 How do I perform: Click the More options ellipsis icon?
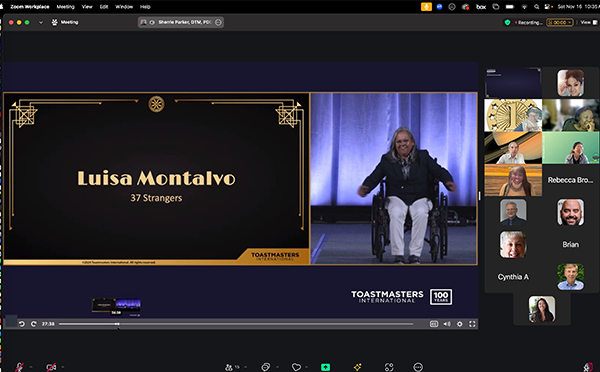(x=418, y=367)
